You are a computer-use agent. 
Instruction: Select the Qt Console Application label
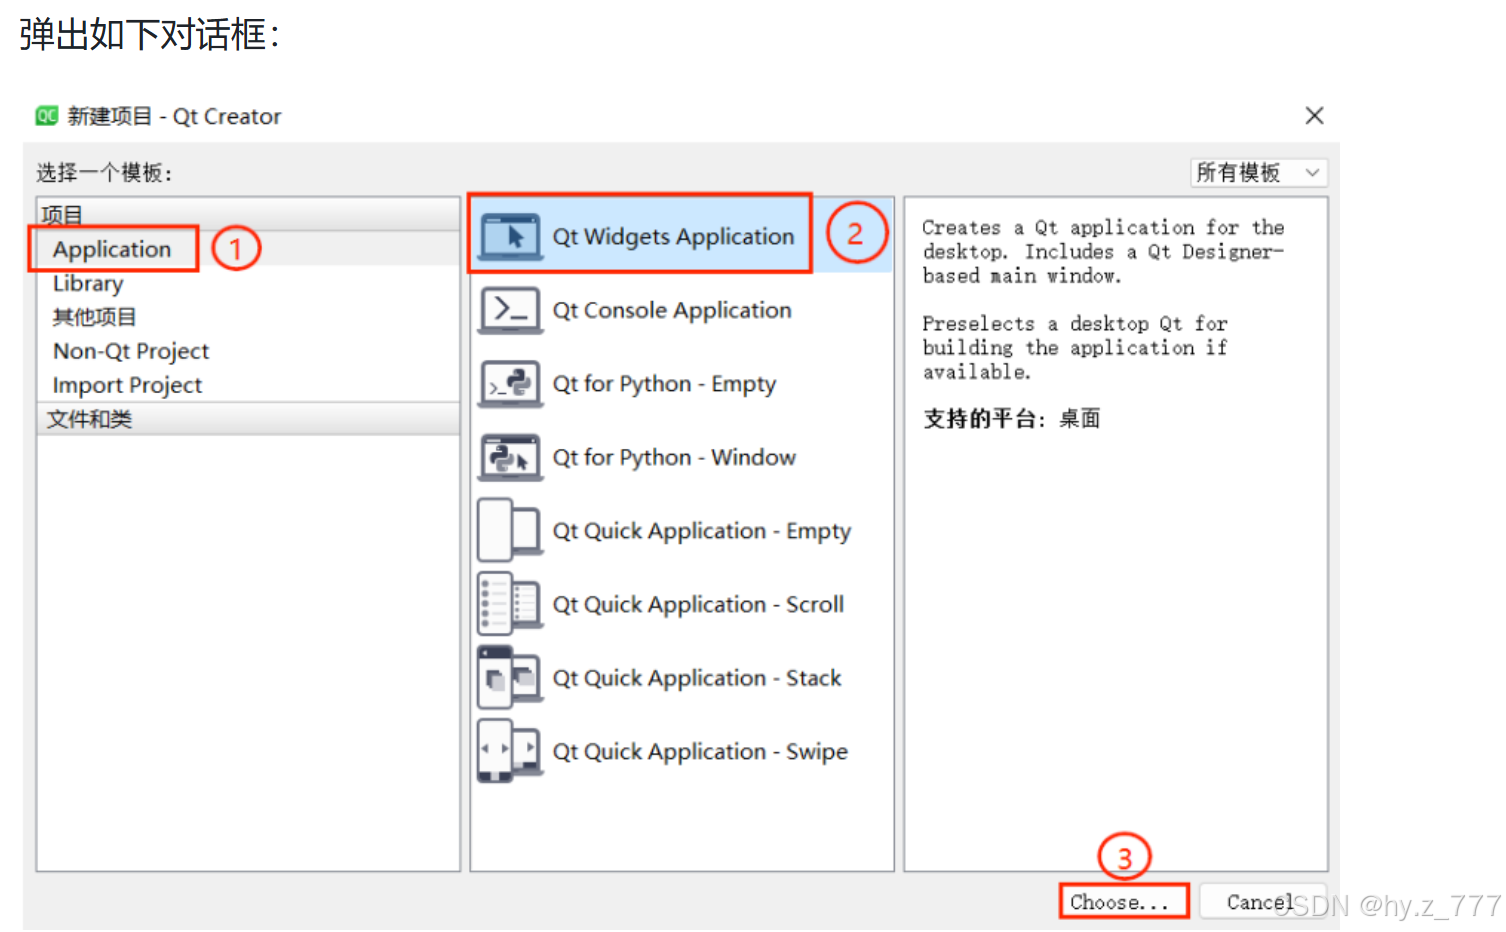(672, 310)
